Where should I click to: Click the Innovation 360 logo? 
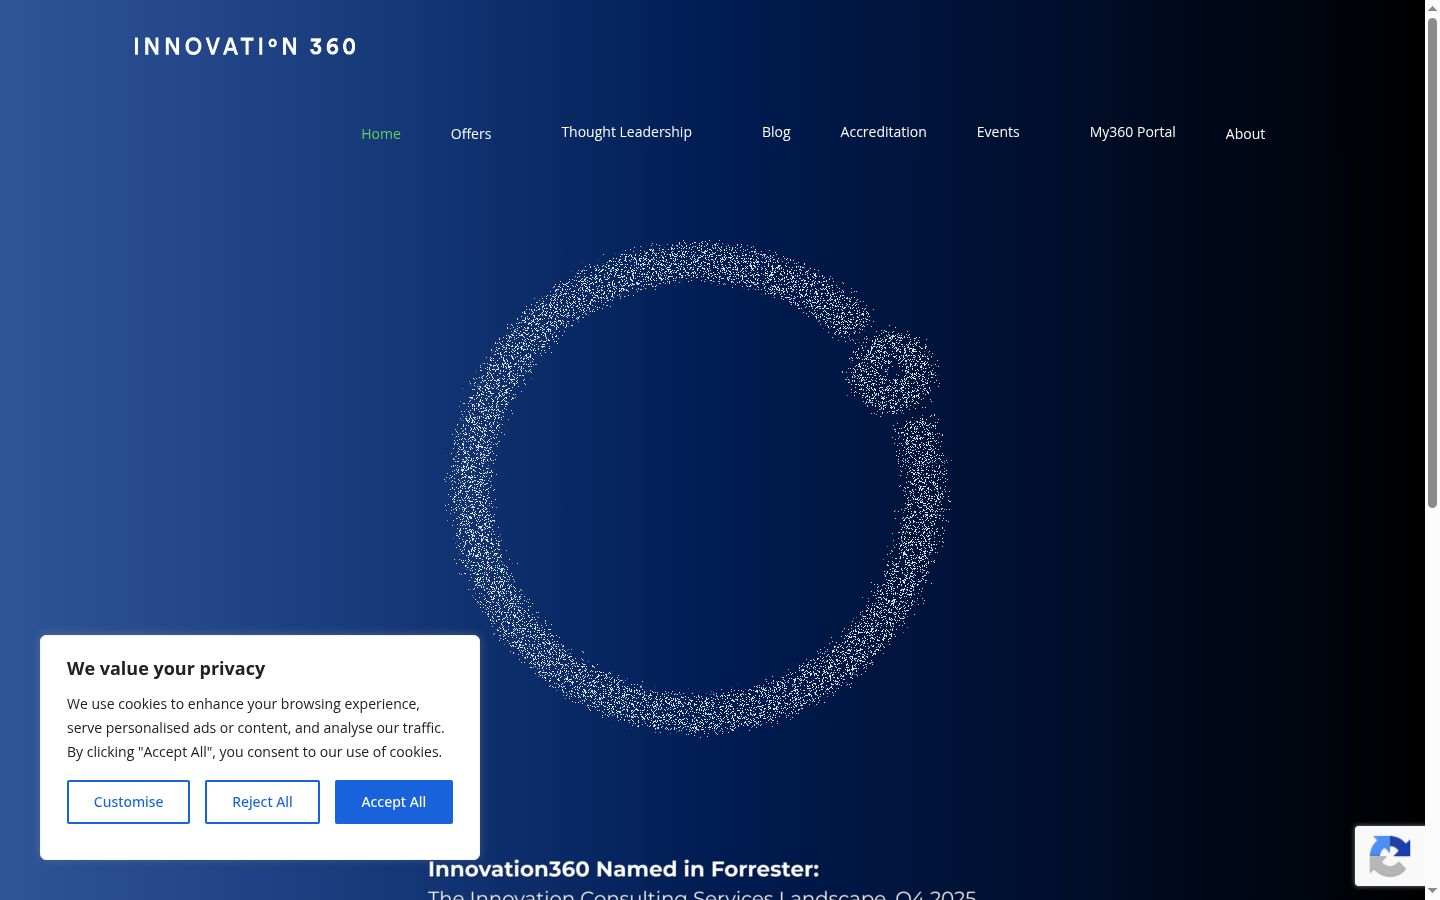pos(245,46)
